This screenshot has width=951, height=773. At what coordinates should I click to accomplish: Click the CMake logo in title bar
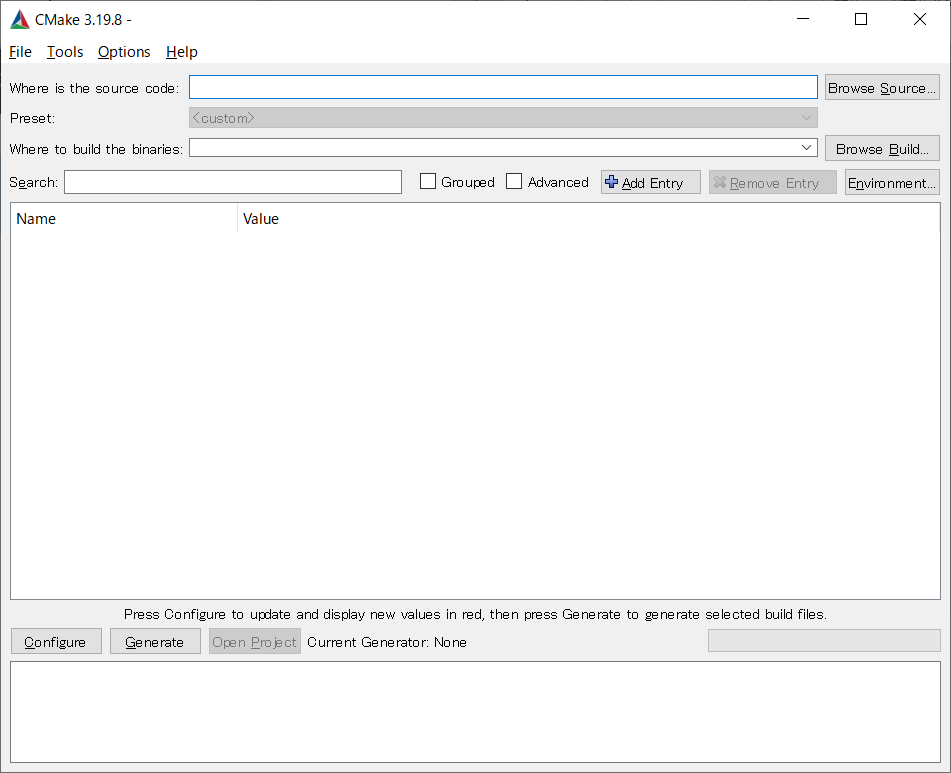coord(20,19)
